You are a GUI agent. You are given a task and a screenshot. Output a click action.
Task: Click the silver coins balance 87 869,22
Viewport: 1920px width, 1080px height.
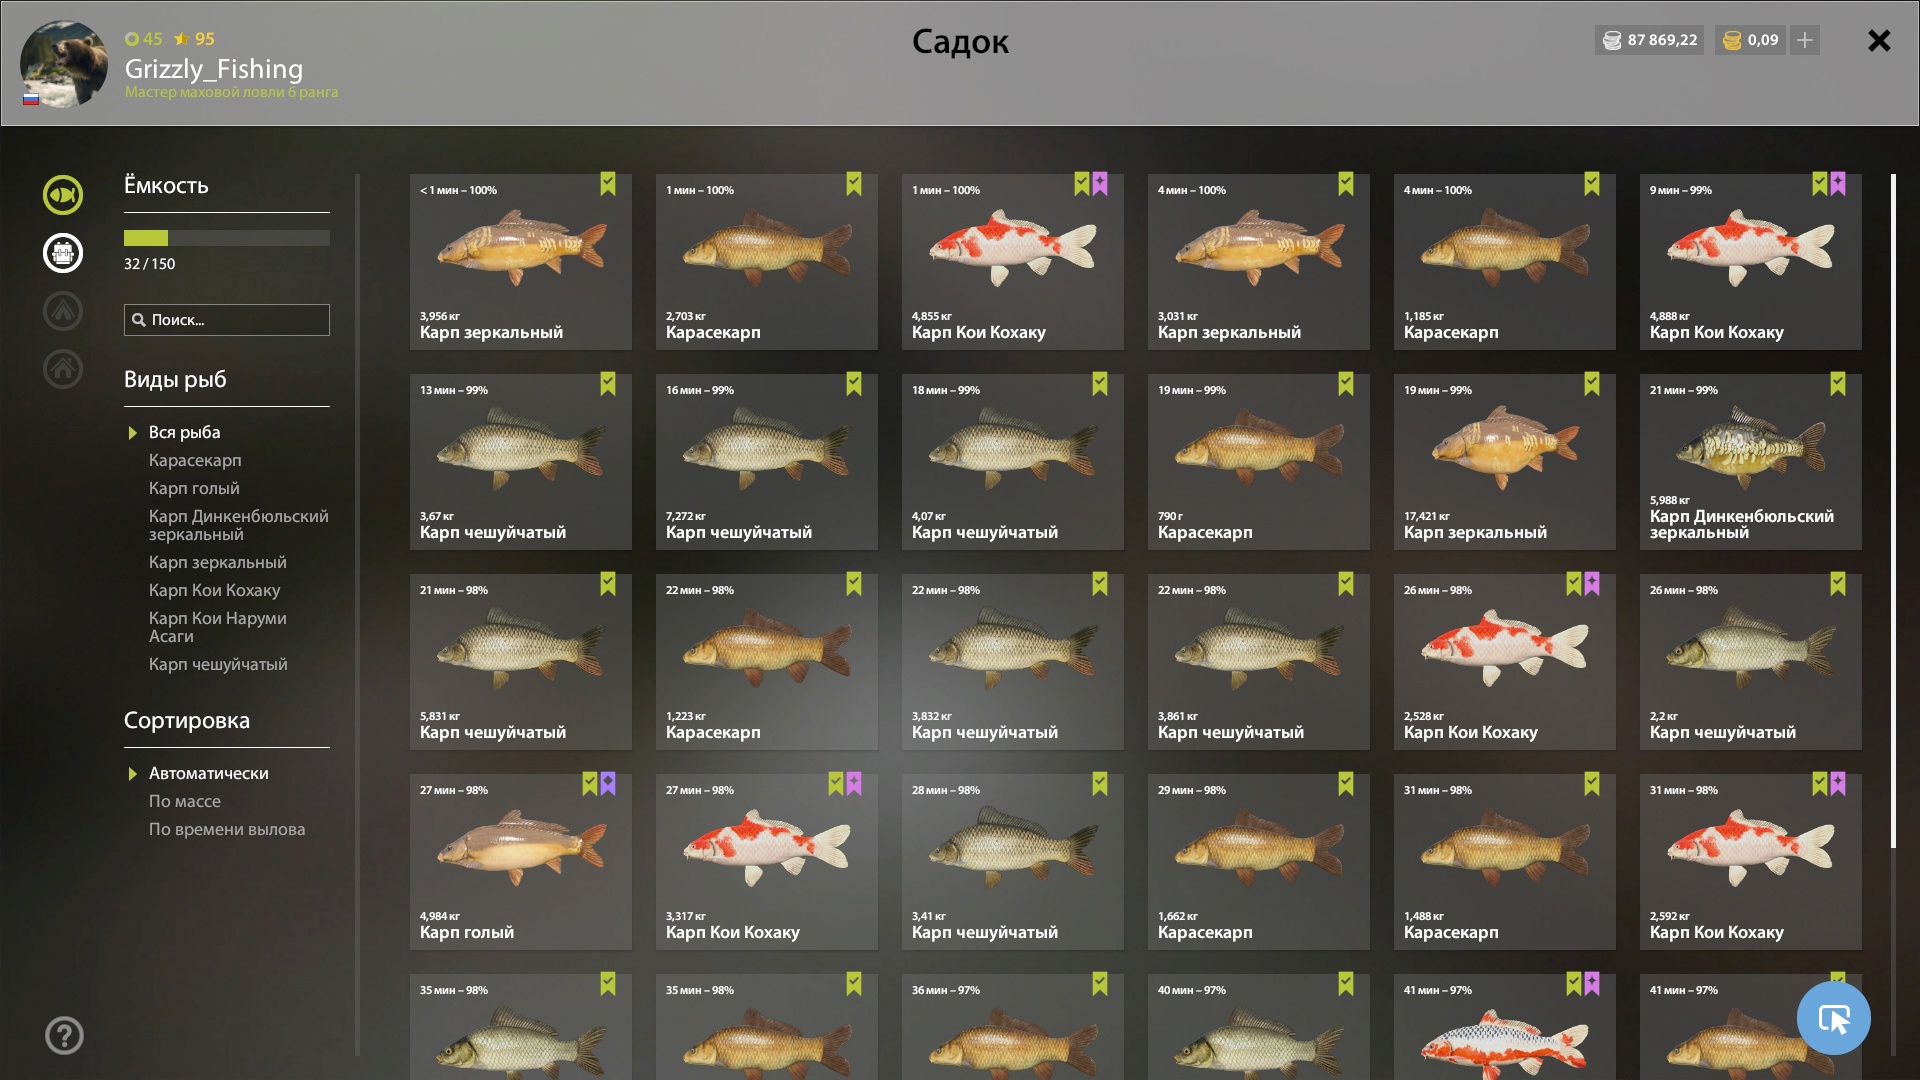coord(1649,40)
